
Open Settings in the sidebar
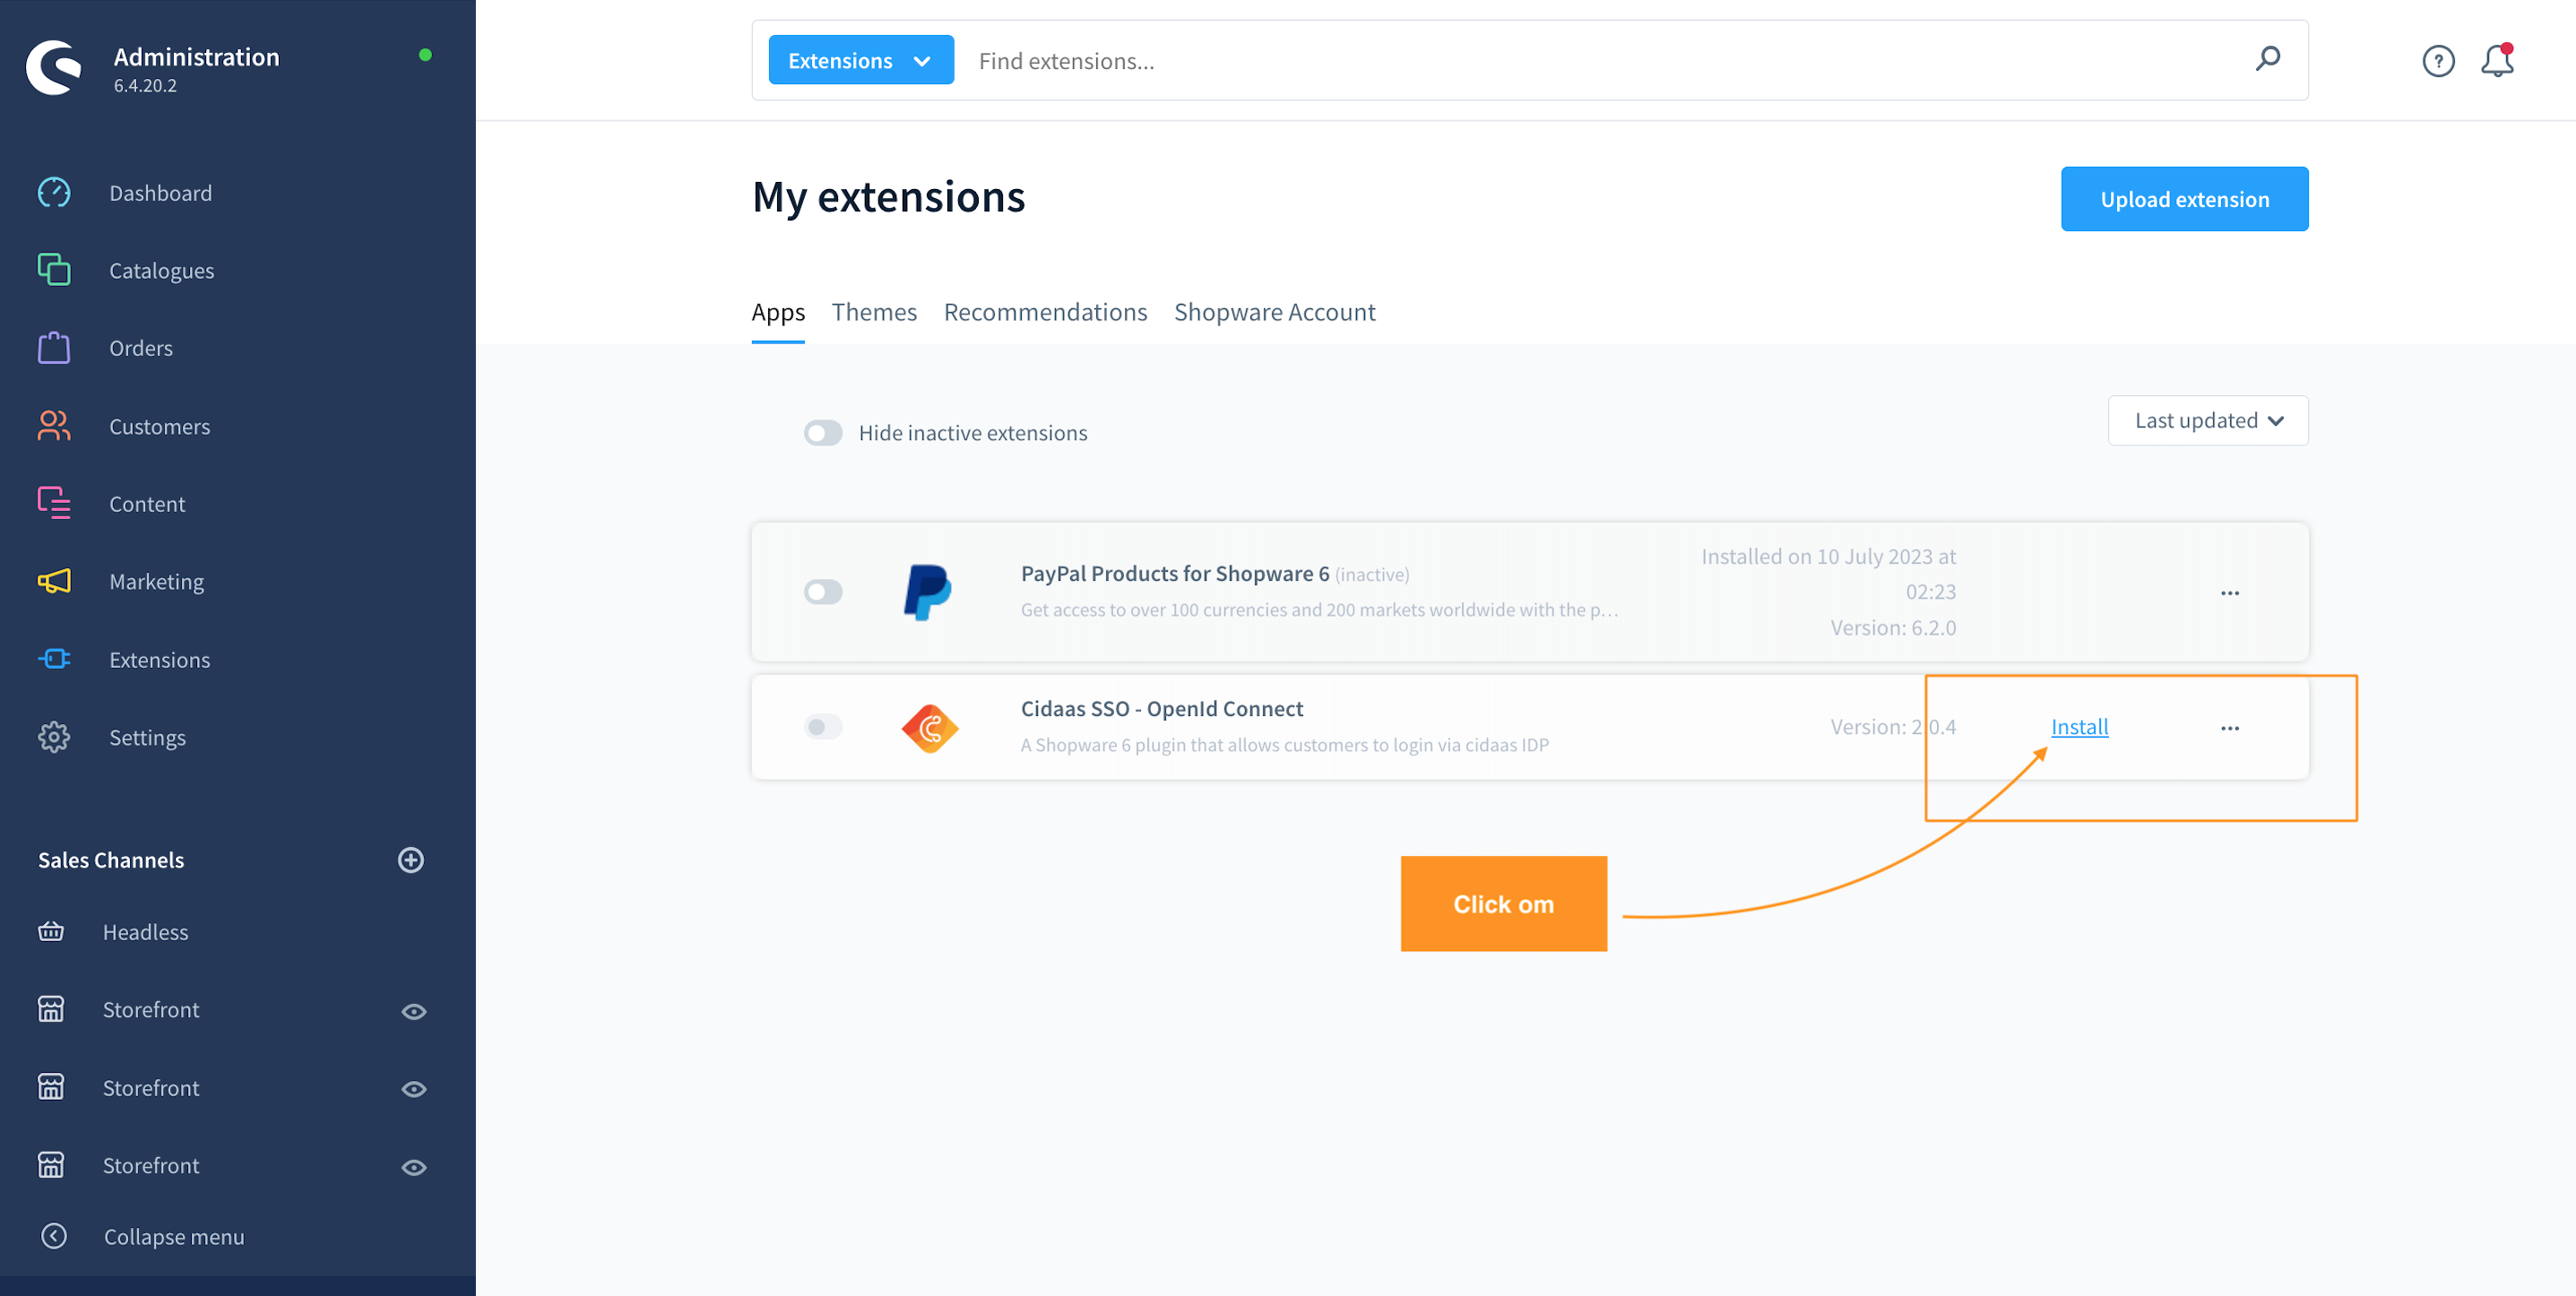[x=147, y=738]
